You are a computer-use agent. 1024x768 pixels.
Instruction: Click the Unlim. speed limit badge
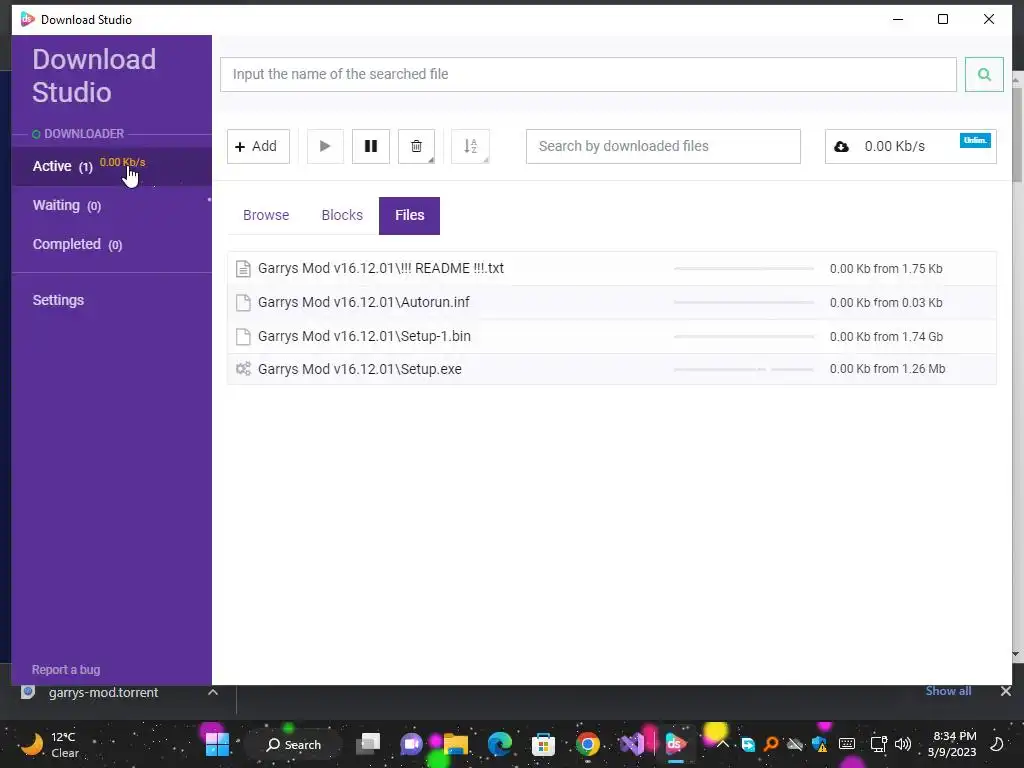[x=975, y=140]
